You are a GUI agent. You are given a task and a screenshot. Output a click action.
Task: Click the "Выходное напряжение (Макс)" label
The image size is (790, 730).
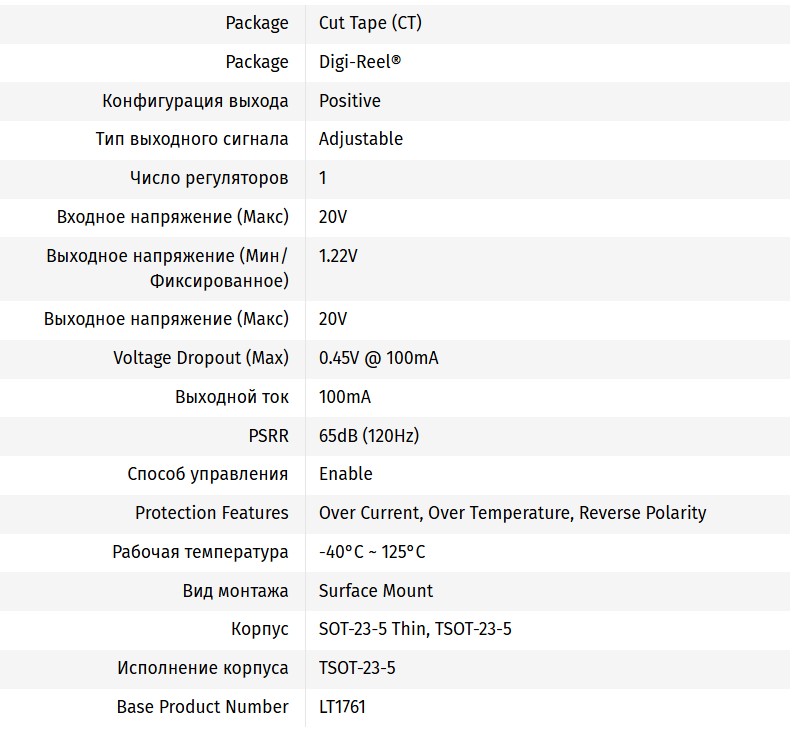pos(166,319)
